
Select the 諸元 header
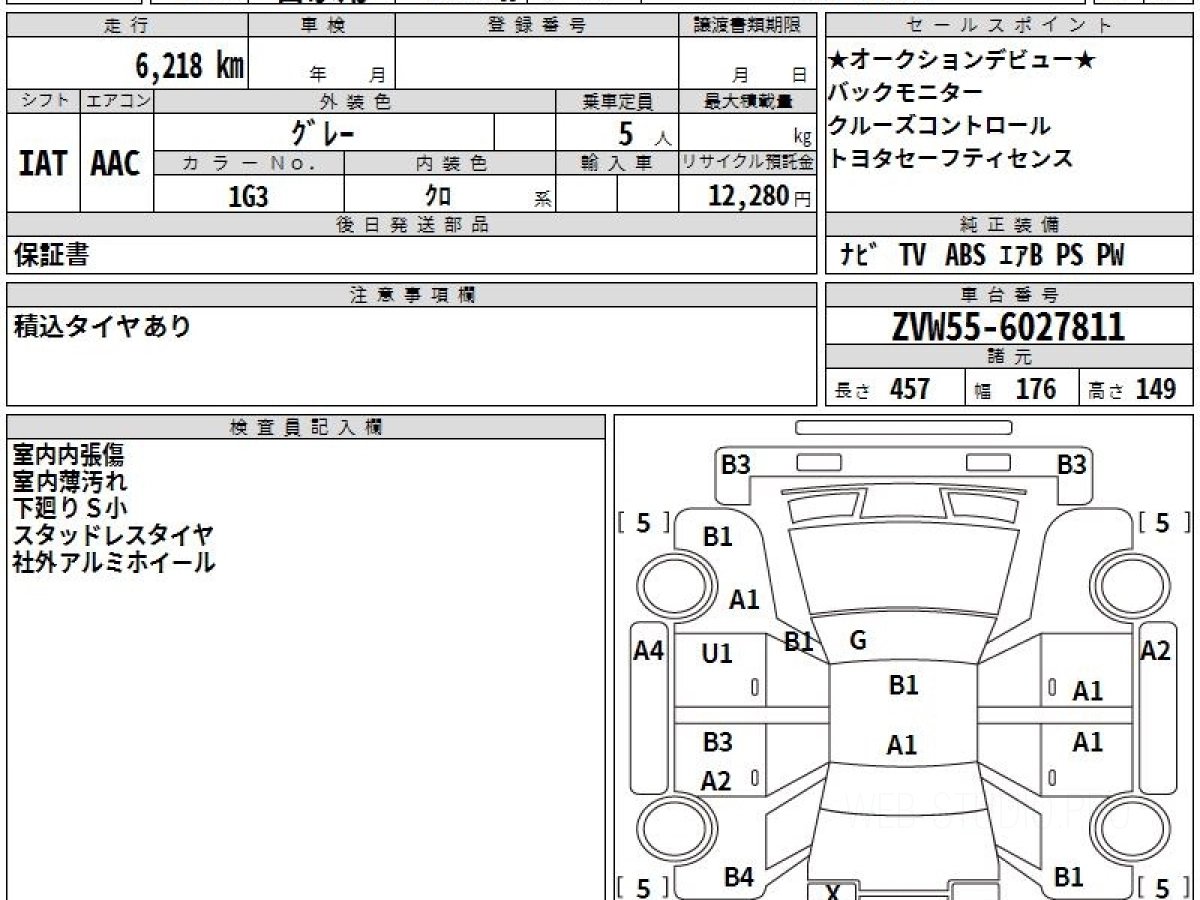pos(1009,357)
